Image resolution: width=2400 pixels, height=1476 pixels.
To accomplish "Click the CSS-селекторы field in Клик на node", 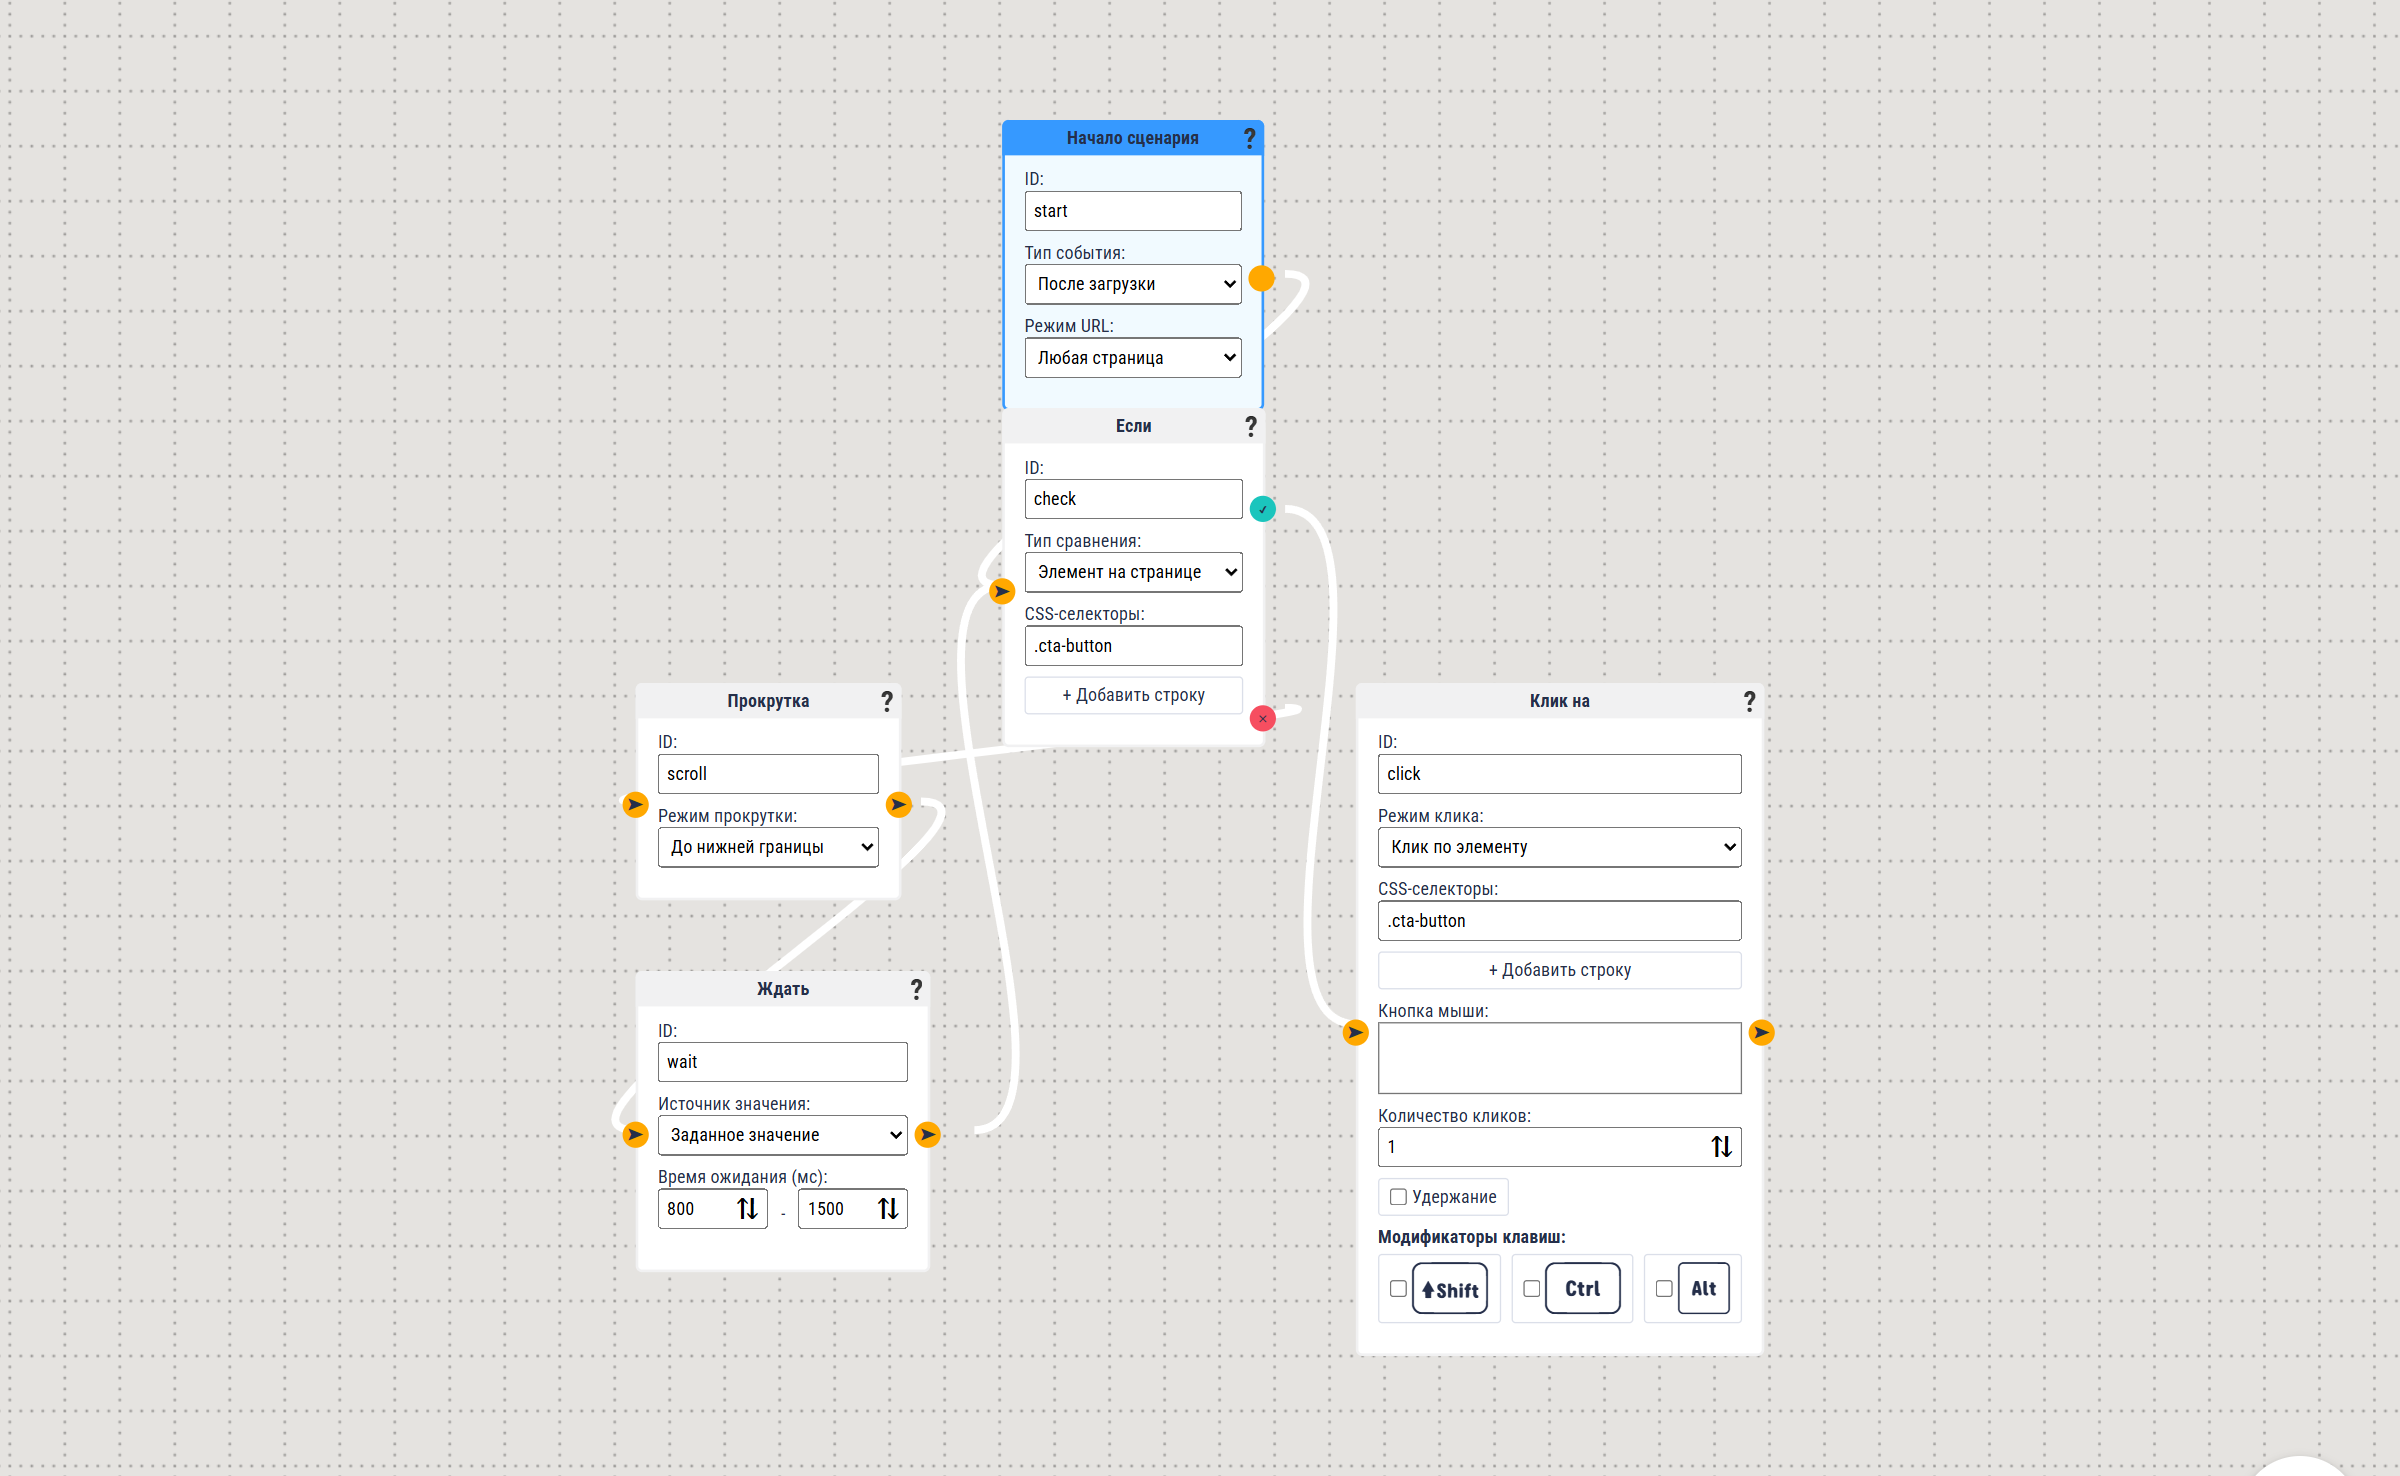I will (1559, 921).
